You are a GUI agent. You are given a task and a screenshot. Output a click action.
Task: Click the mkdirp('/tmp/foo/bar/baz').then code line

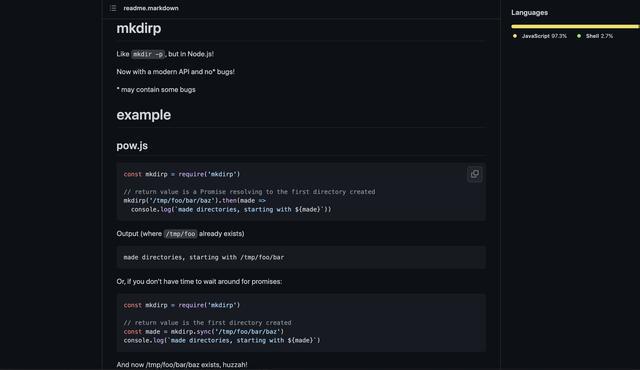point(195,201)
